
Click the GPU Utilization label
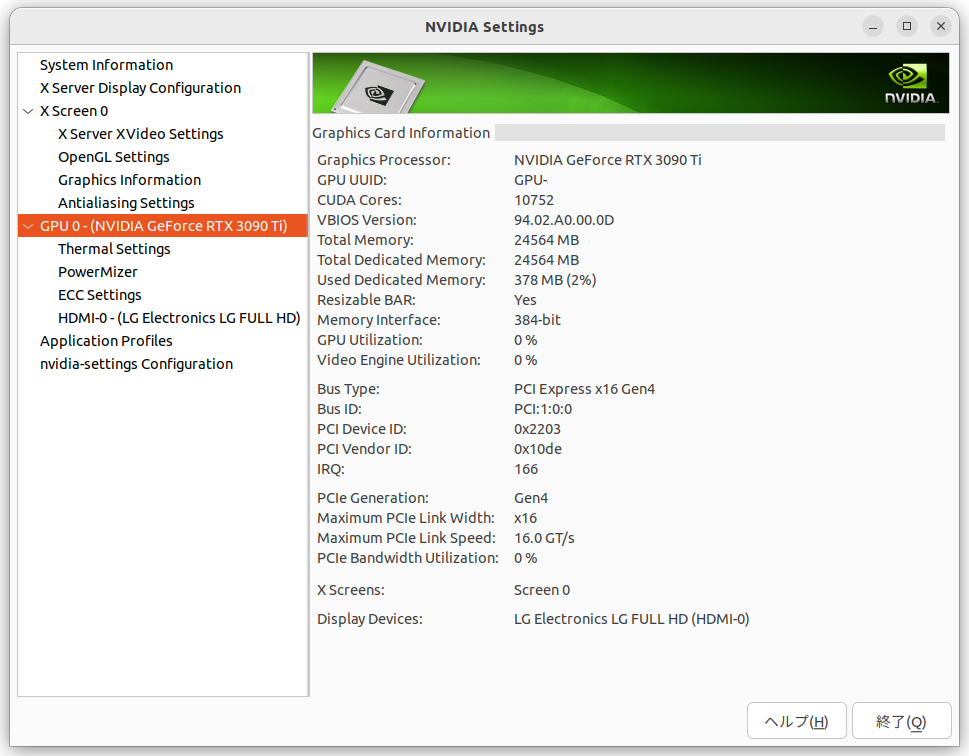tap(370, 340)
